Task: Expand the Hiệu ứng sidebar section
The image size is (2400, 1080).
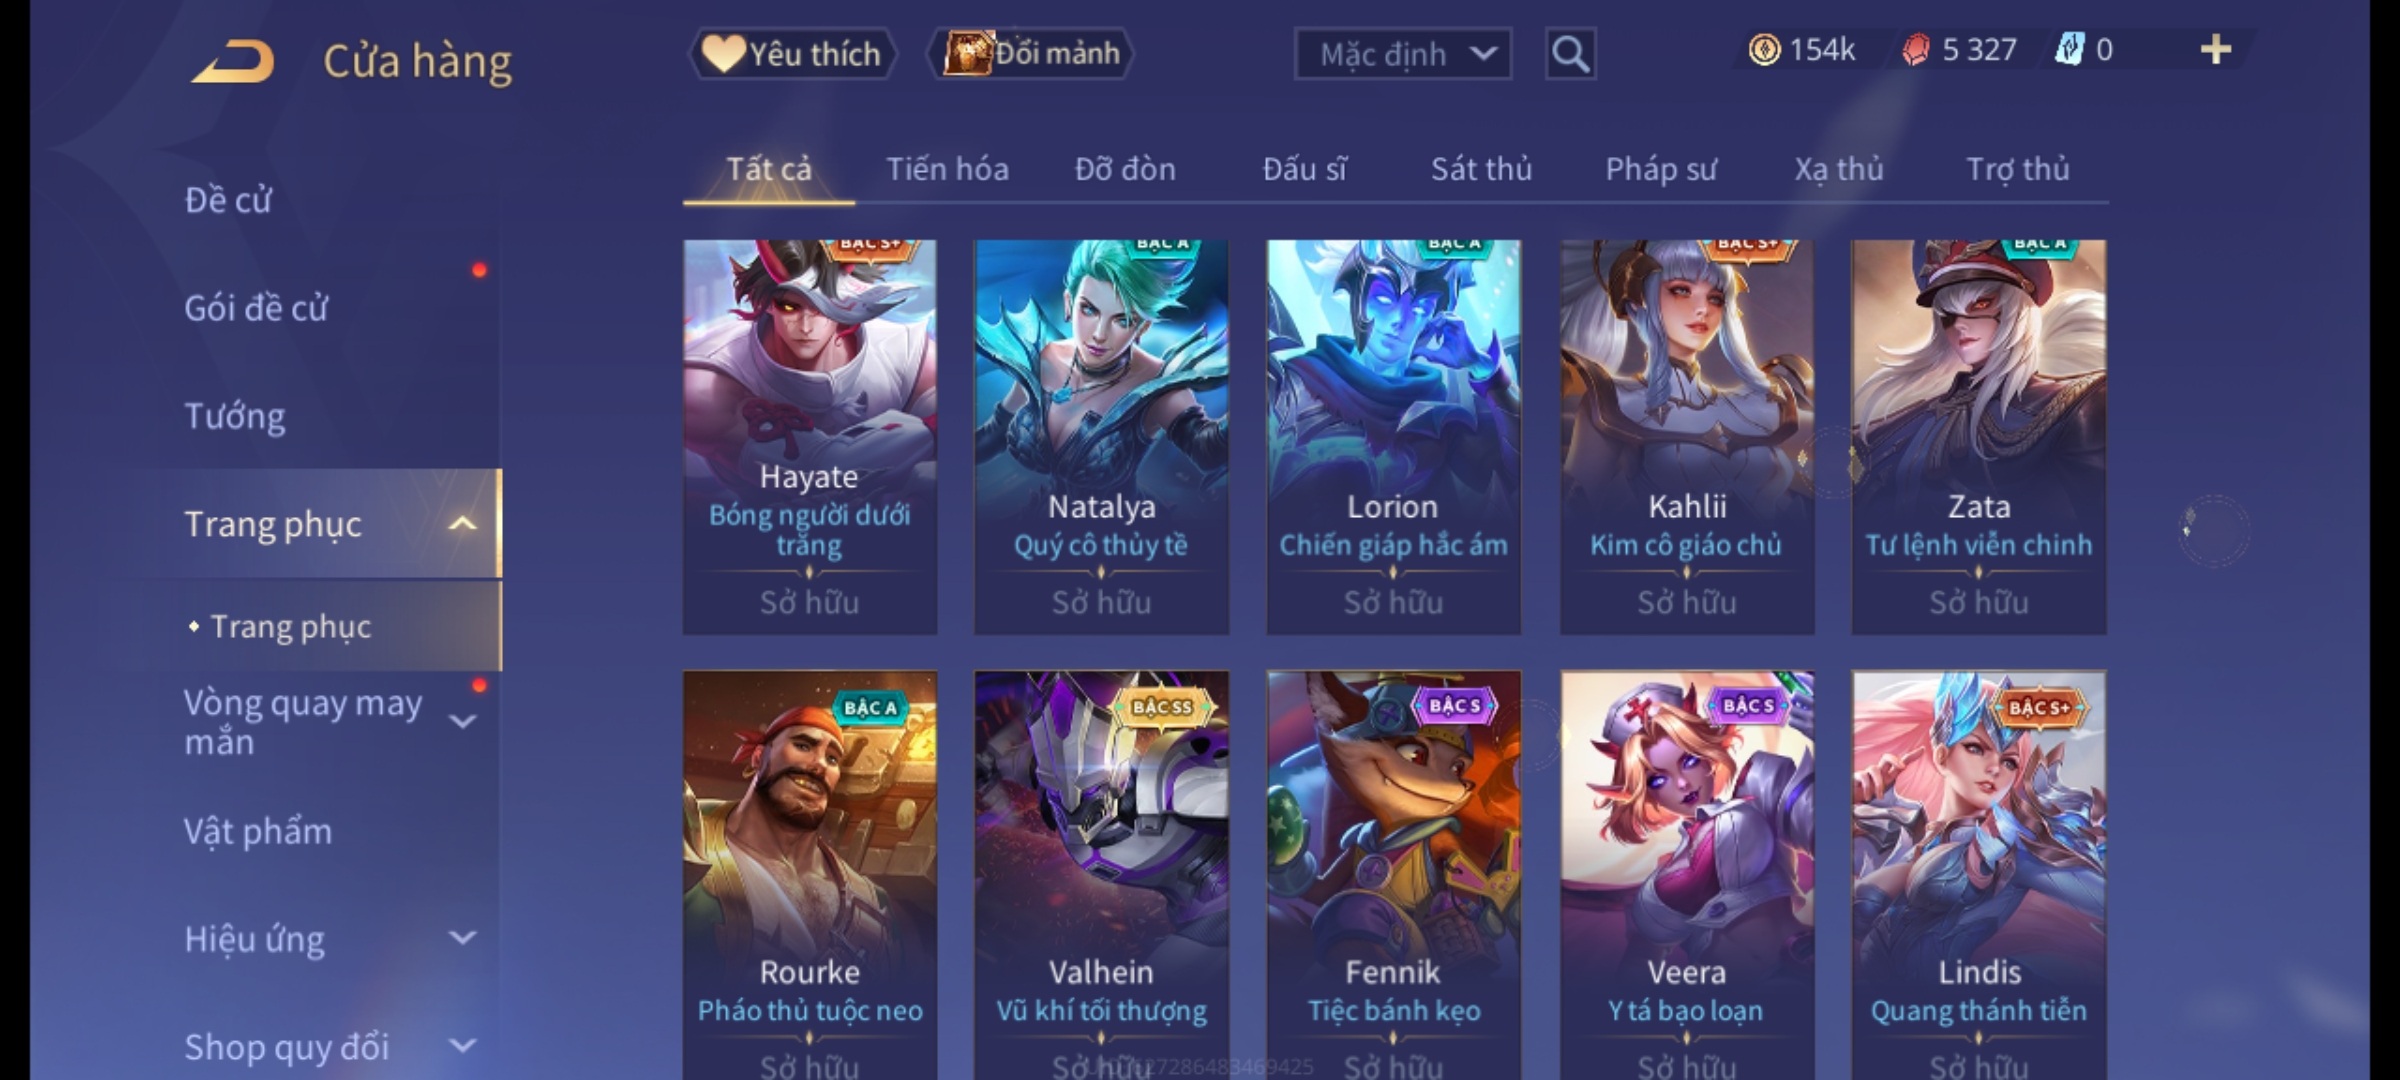Action: [462, 938]
